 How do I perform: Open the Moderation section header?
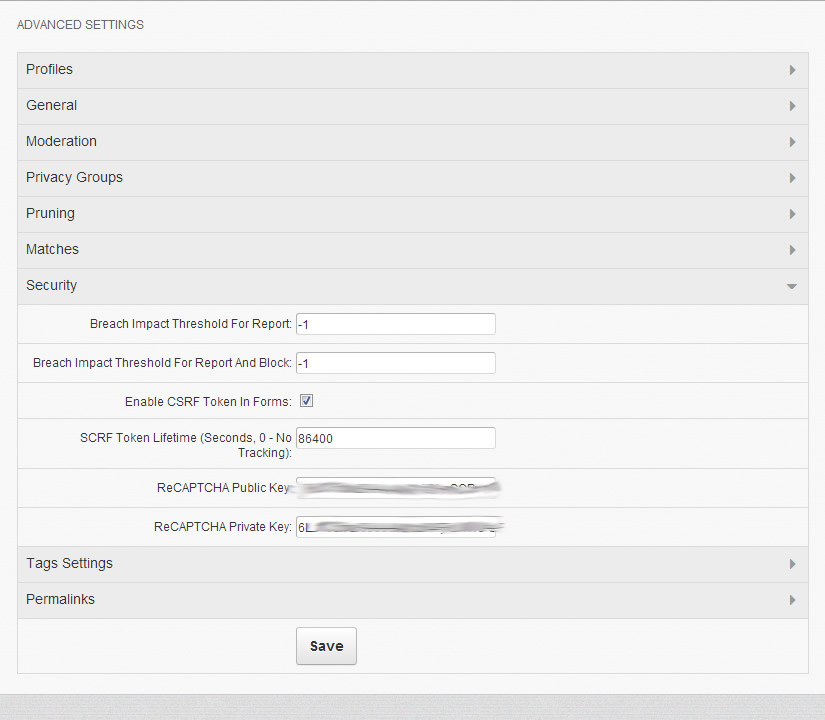61,142
